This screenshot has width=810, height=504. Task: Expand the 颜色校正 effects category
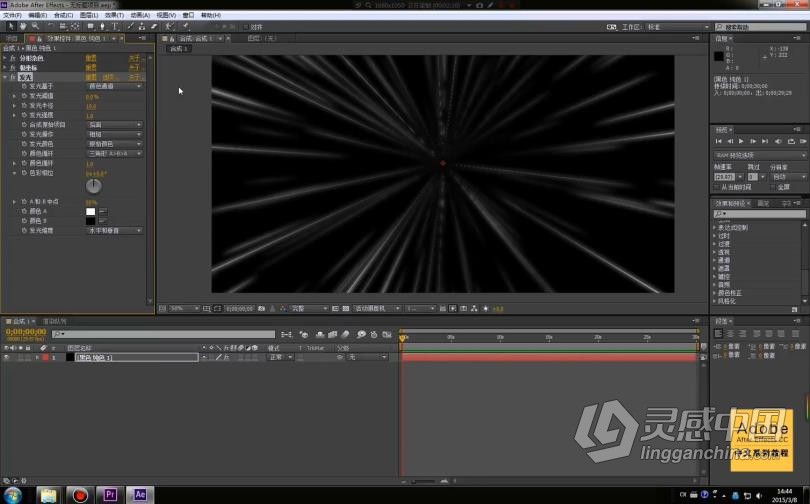tap(729, 293)
